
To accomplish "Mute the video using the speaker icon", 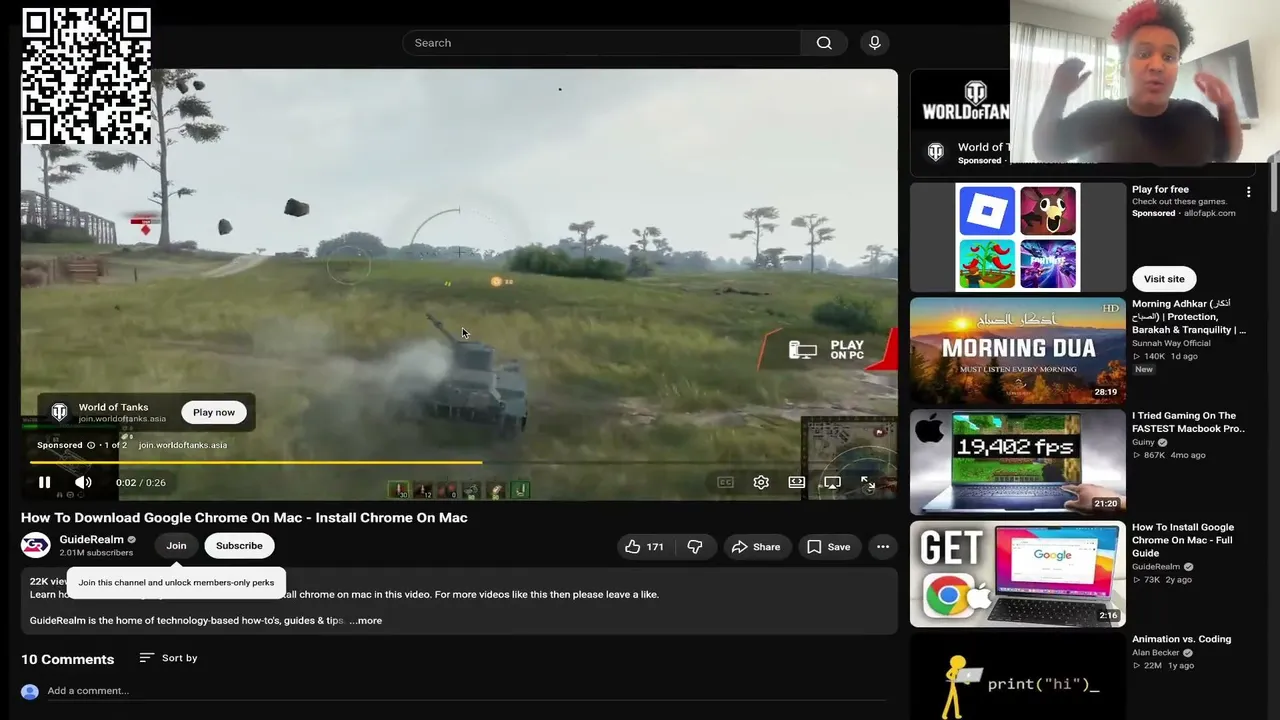I will 83,482.
